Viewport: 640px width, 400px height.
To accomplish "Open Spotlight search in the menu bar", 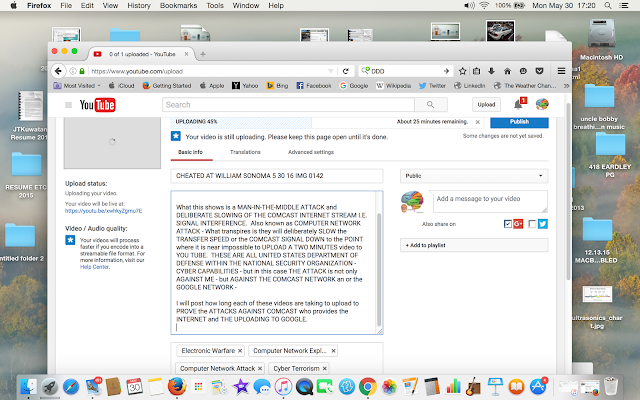I will click(x=608, y=6).
